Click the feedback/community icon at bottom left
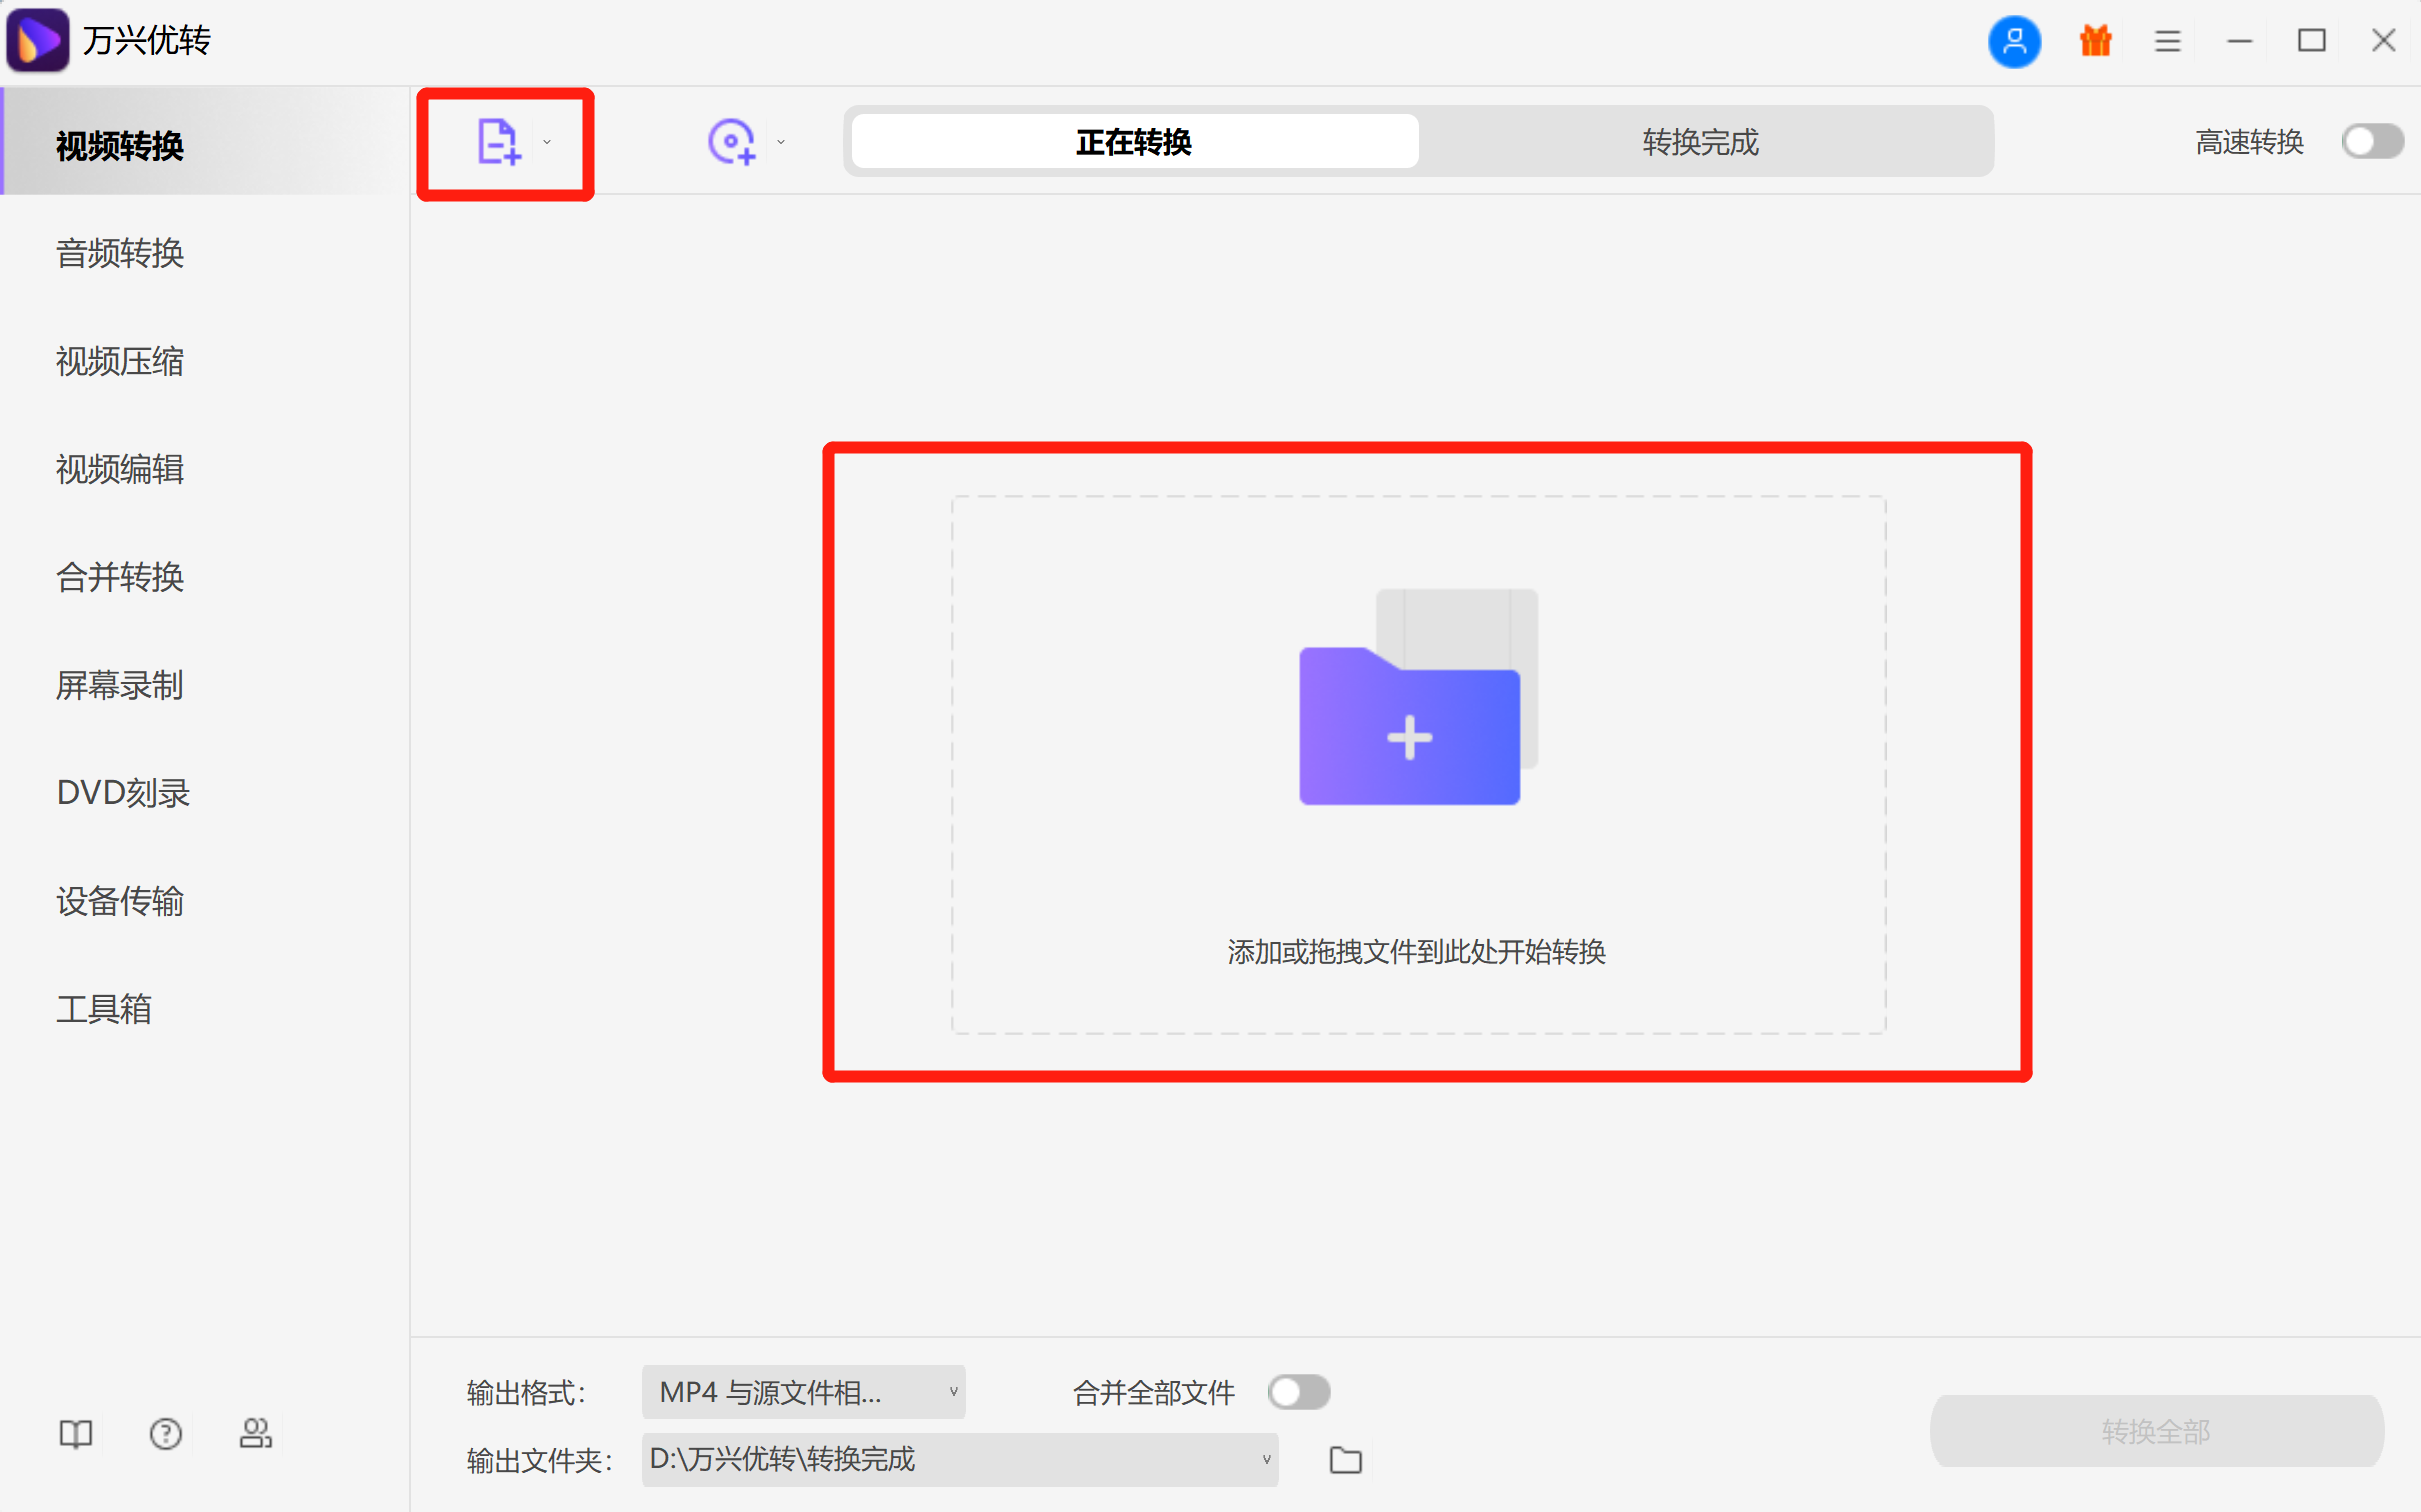Image resolution: width=2421 pixels, height=1512 pixels. pyautogui.click(x=256, y=1433)
